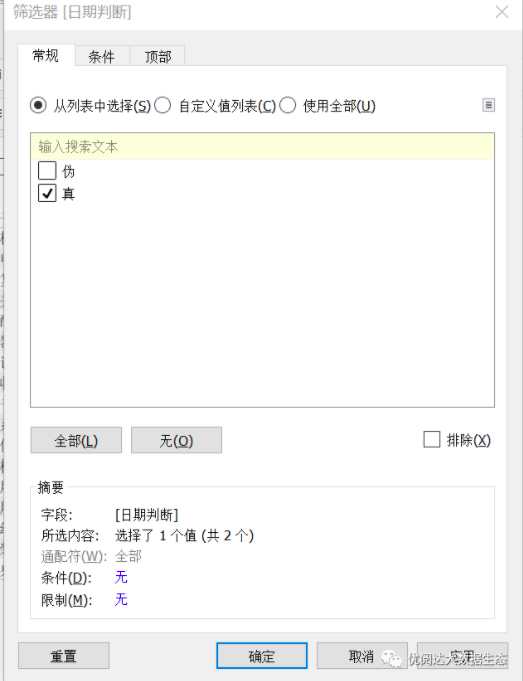523x681 pixels.
Task: Click the 无(O) select-none button
Action: (176, 440)
